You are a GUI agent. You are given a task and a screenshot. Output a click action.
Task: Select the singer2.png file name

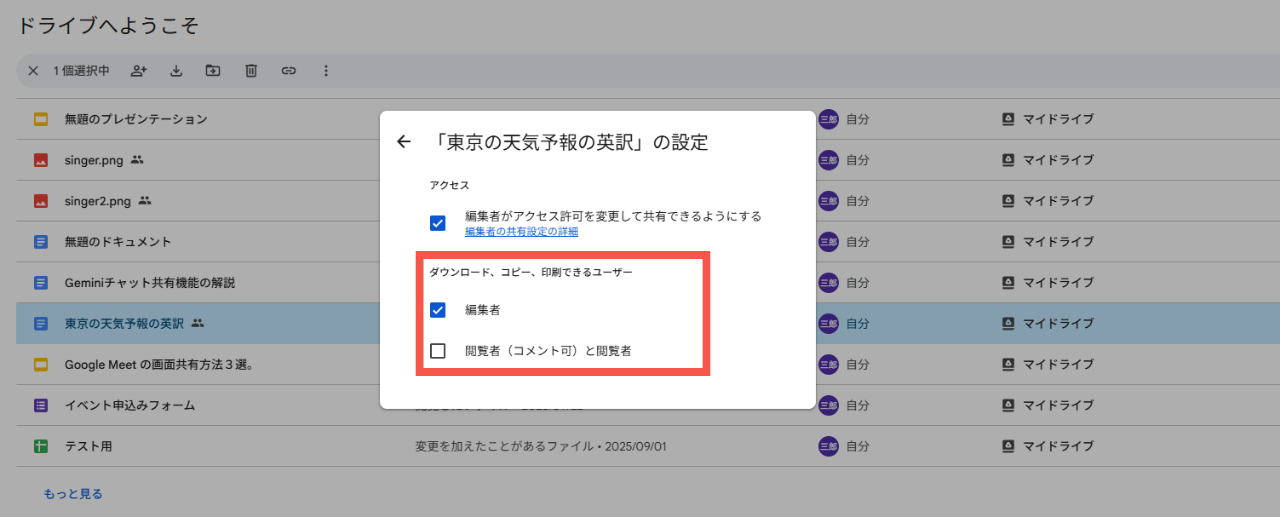[x=98, y=201]
